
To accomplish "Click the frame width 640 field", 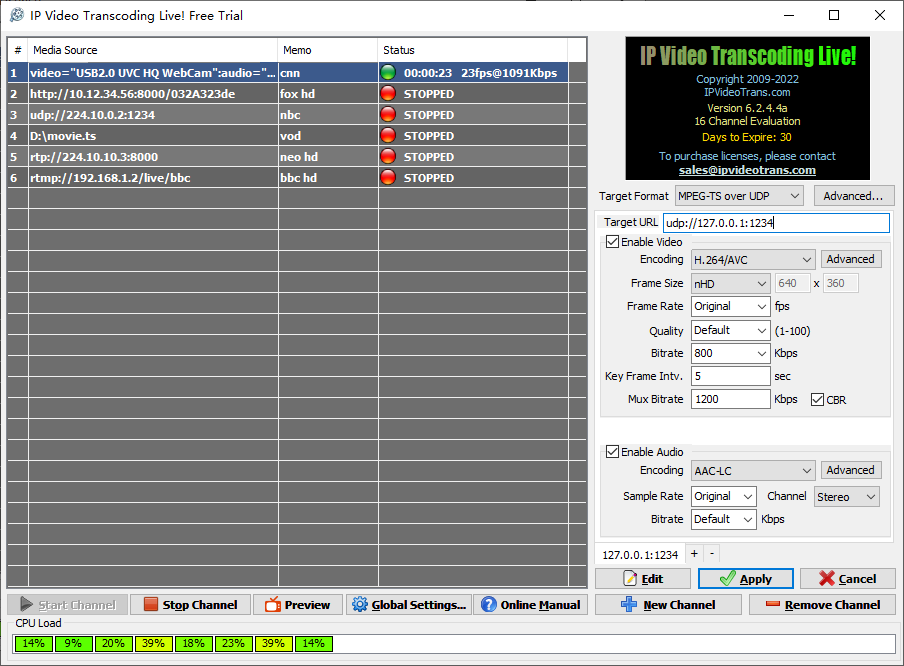I will (x=792, y=283).
